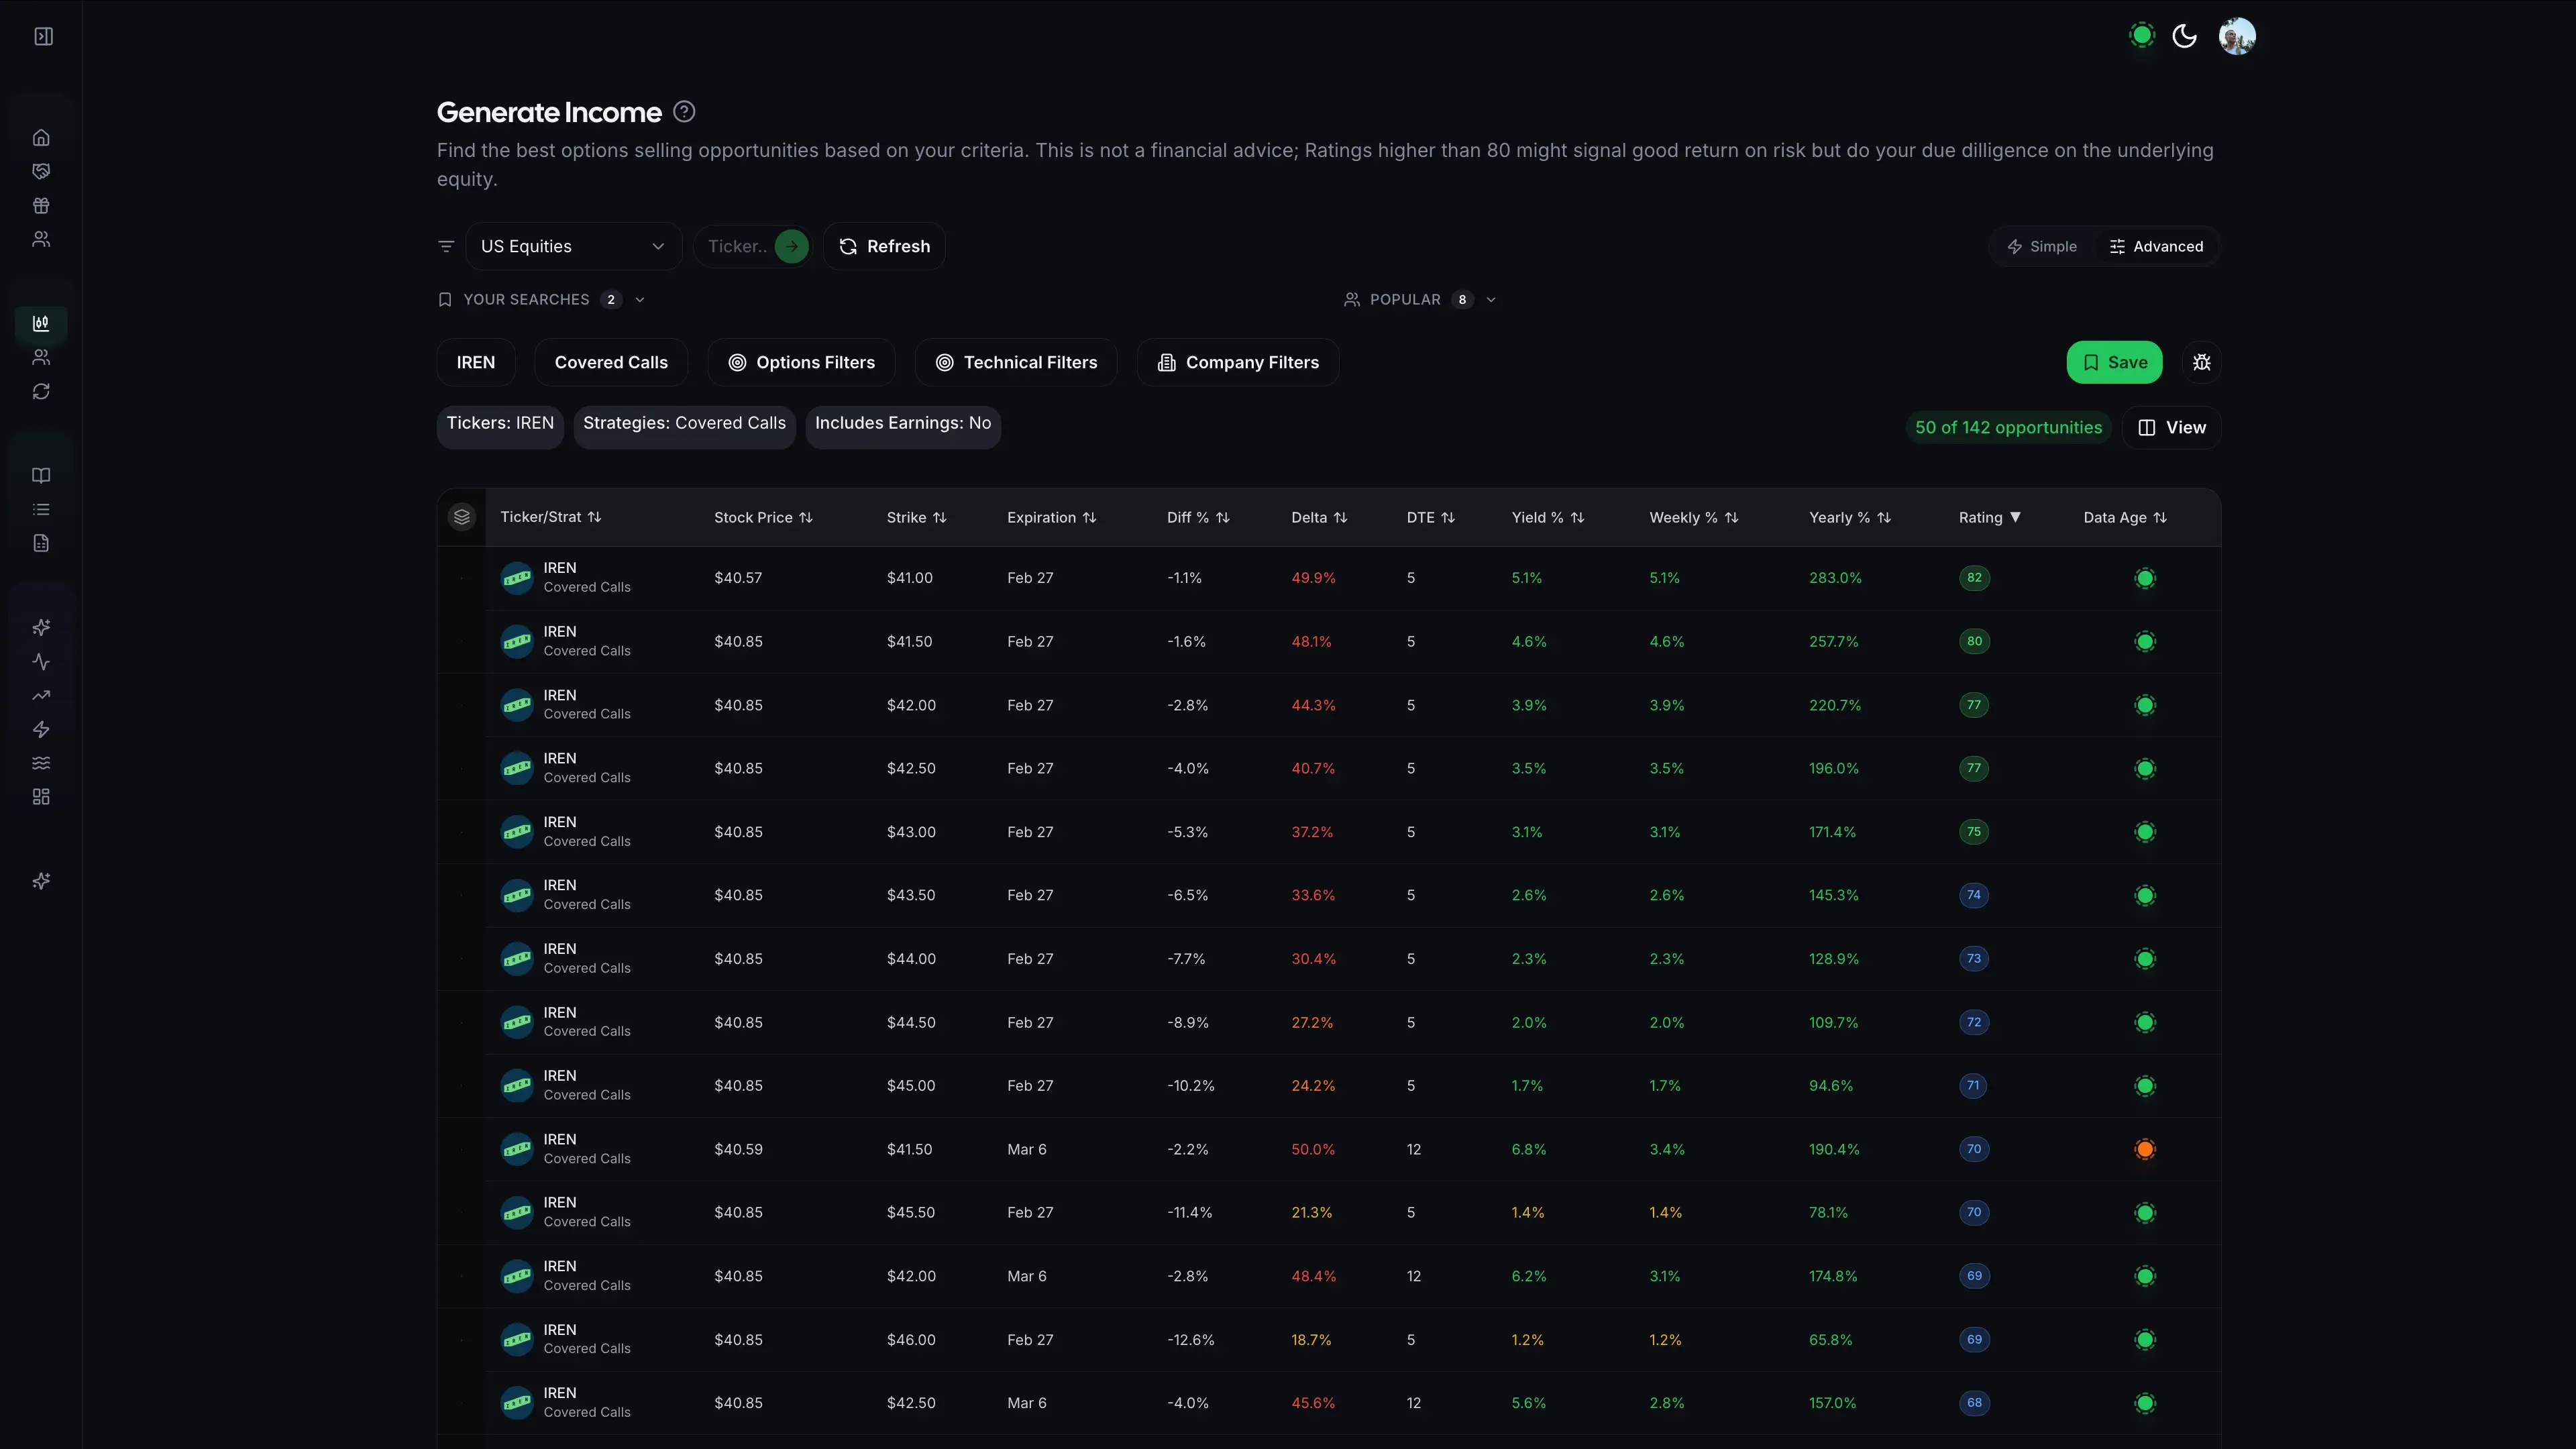Click the sync arrows icon in sidebar

(41, 392)
